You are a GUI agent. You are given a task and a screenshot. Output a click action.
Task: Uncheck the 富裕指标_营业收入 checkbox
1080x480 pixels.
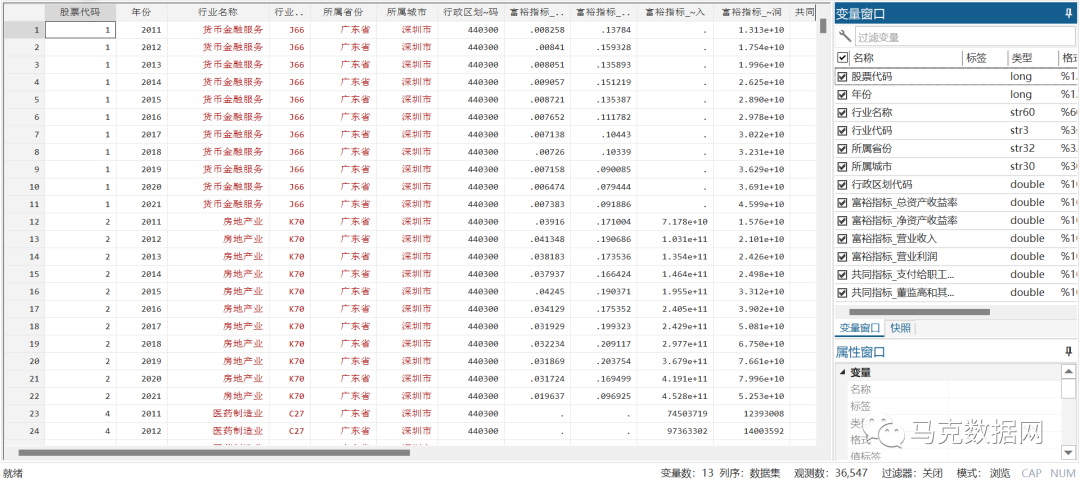point(842,238)
